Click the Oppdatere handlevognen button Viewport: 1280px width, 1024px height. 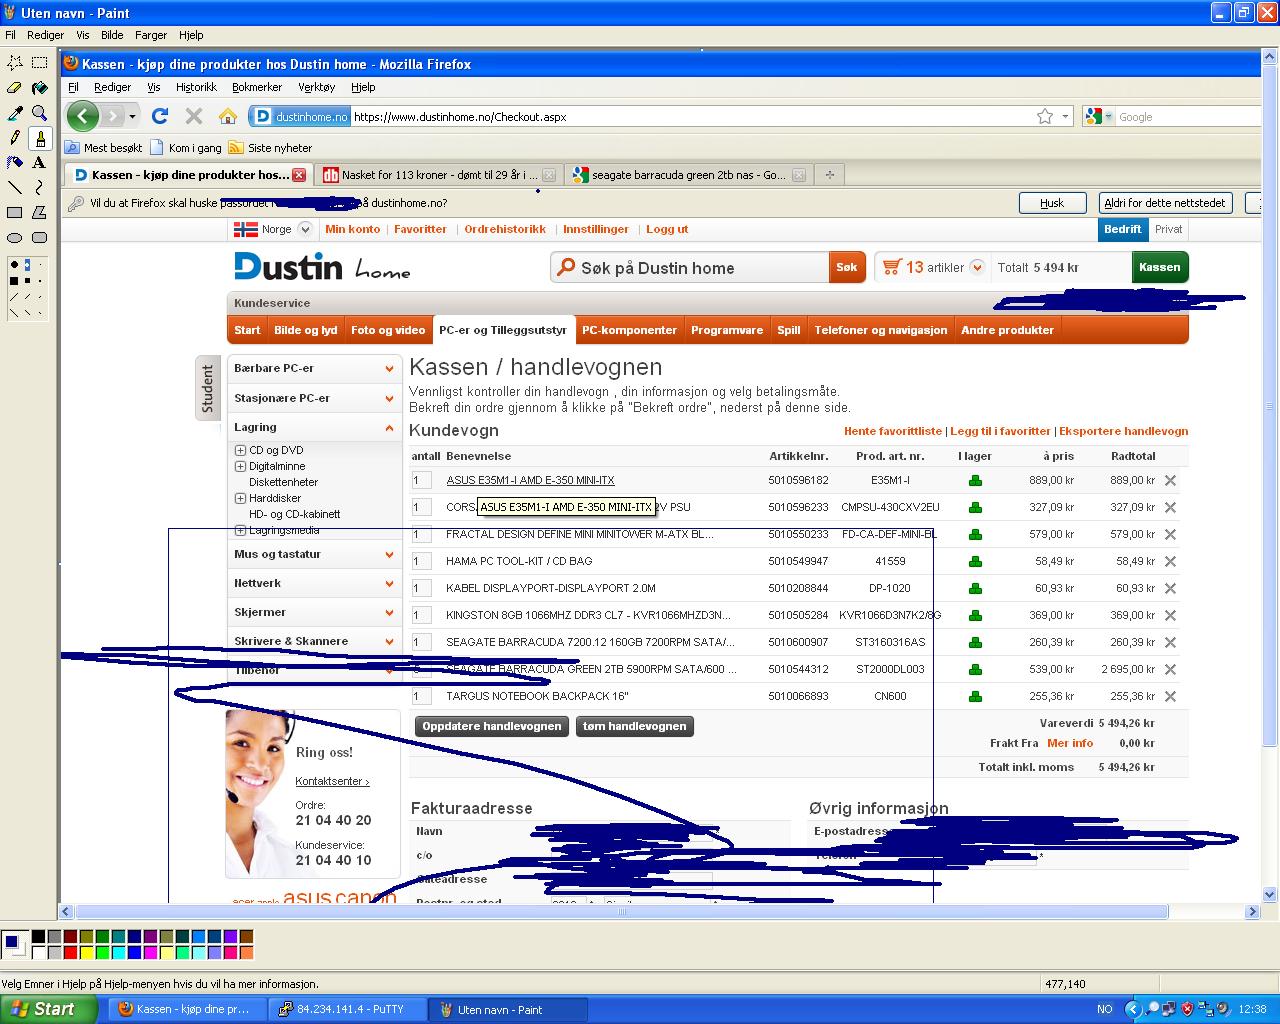coord(492,726)
